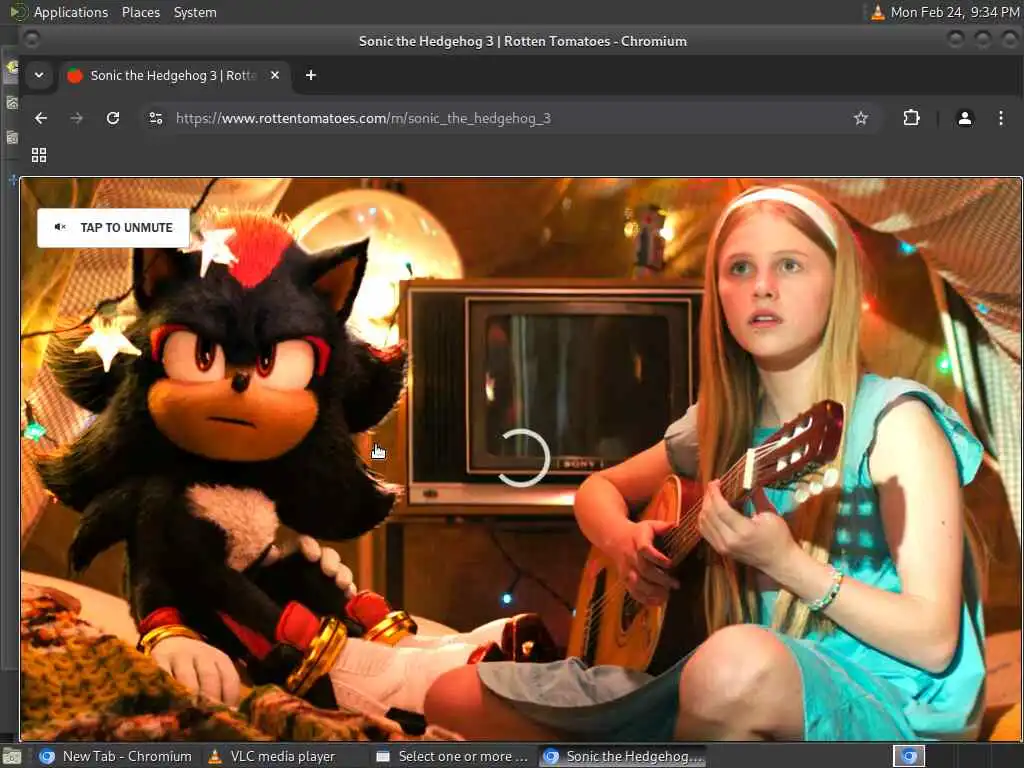1024x768 pixels.
Task: Open the Places menu
Action: coord(141,12)
